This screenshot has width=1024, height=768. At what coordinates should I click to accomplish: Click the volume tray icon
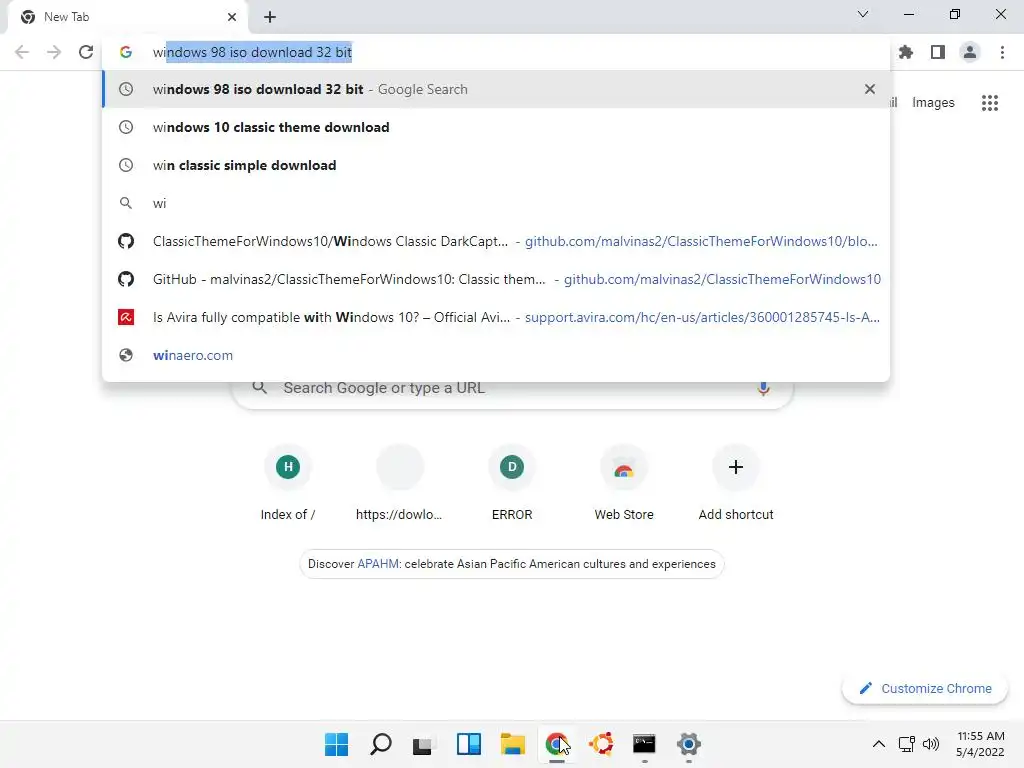[x=931, y=744]
